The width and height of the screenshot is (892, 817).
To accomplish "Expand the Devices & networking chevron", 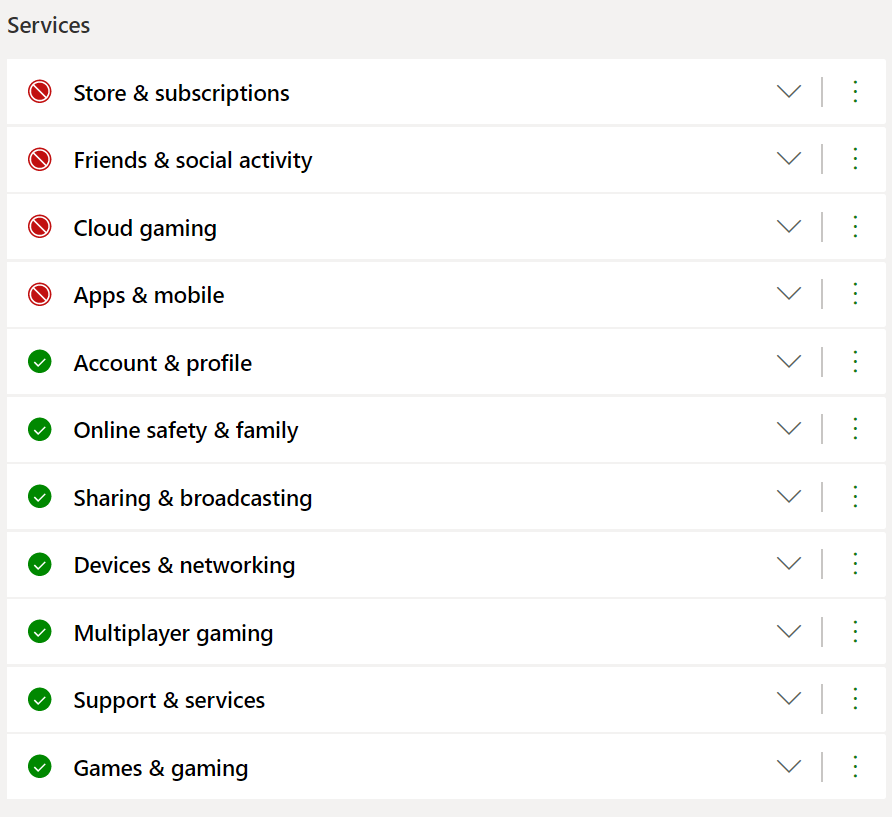I will [789, 564].
